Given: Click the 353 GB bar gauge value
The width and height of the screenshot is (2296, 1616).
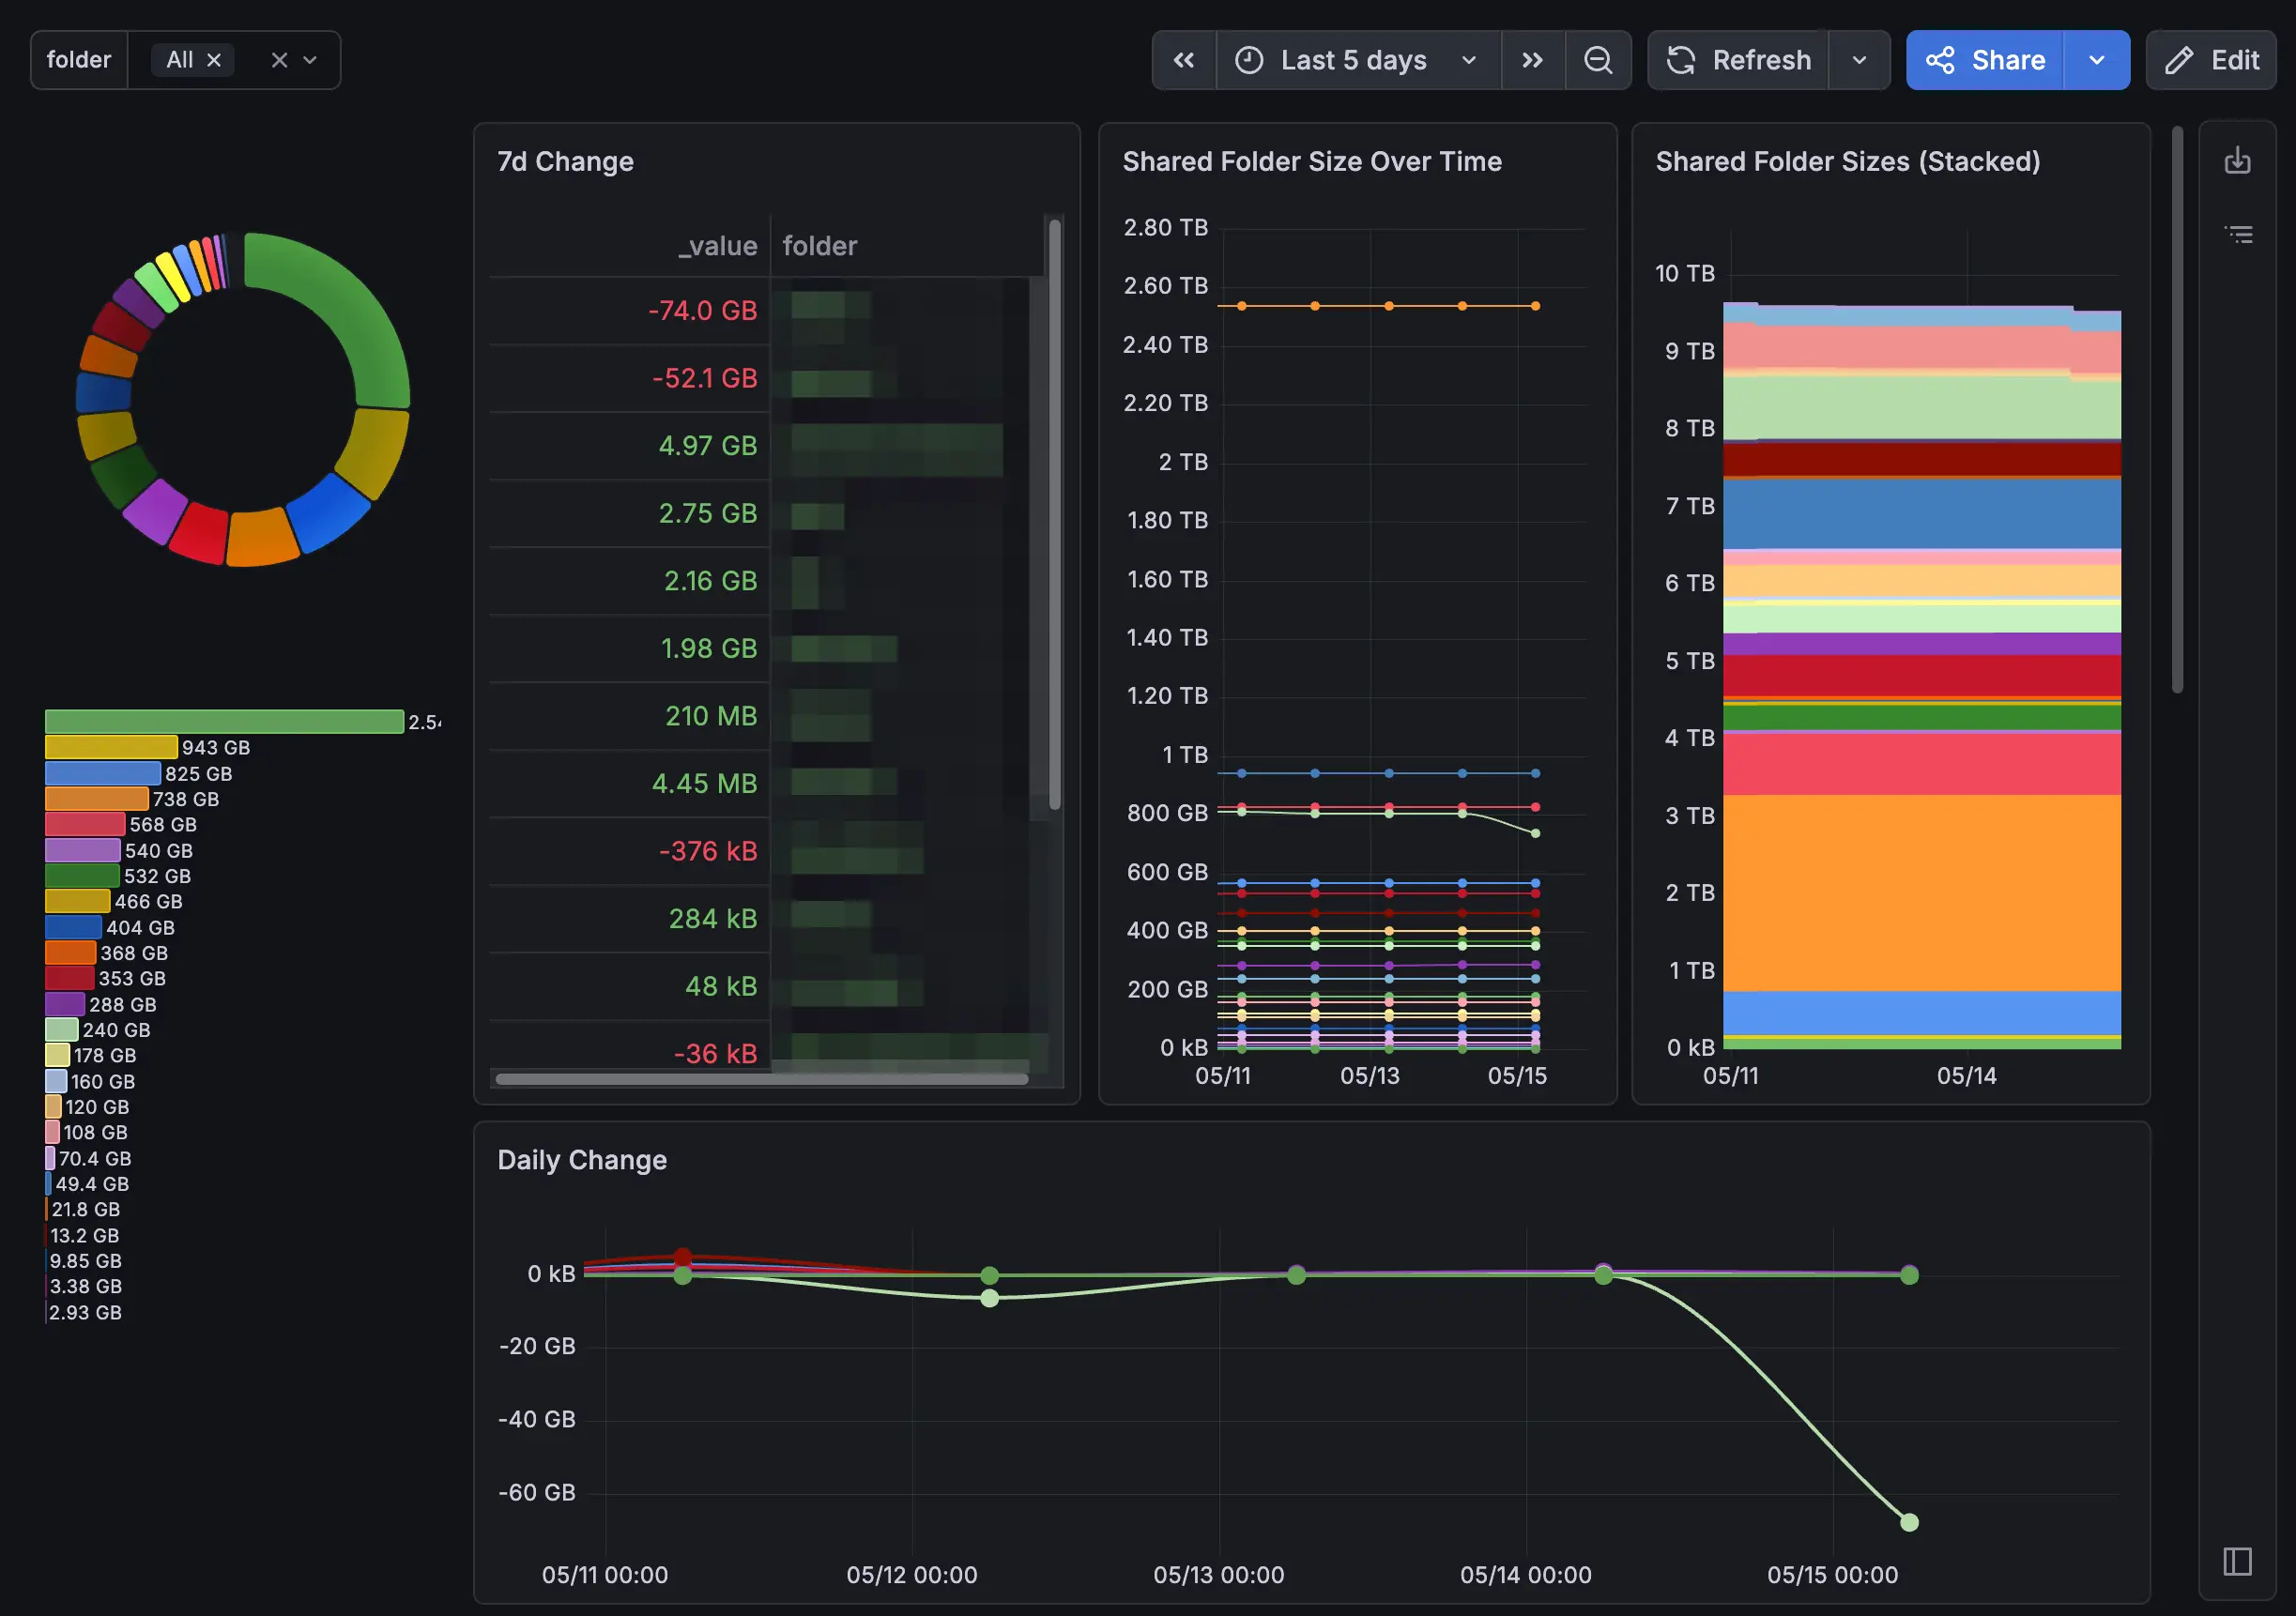Looking at the screenshot, I should pyautogui.click(x=131, y=978).
